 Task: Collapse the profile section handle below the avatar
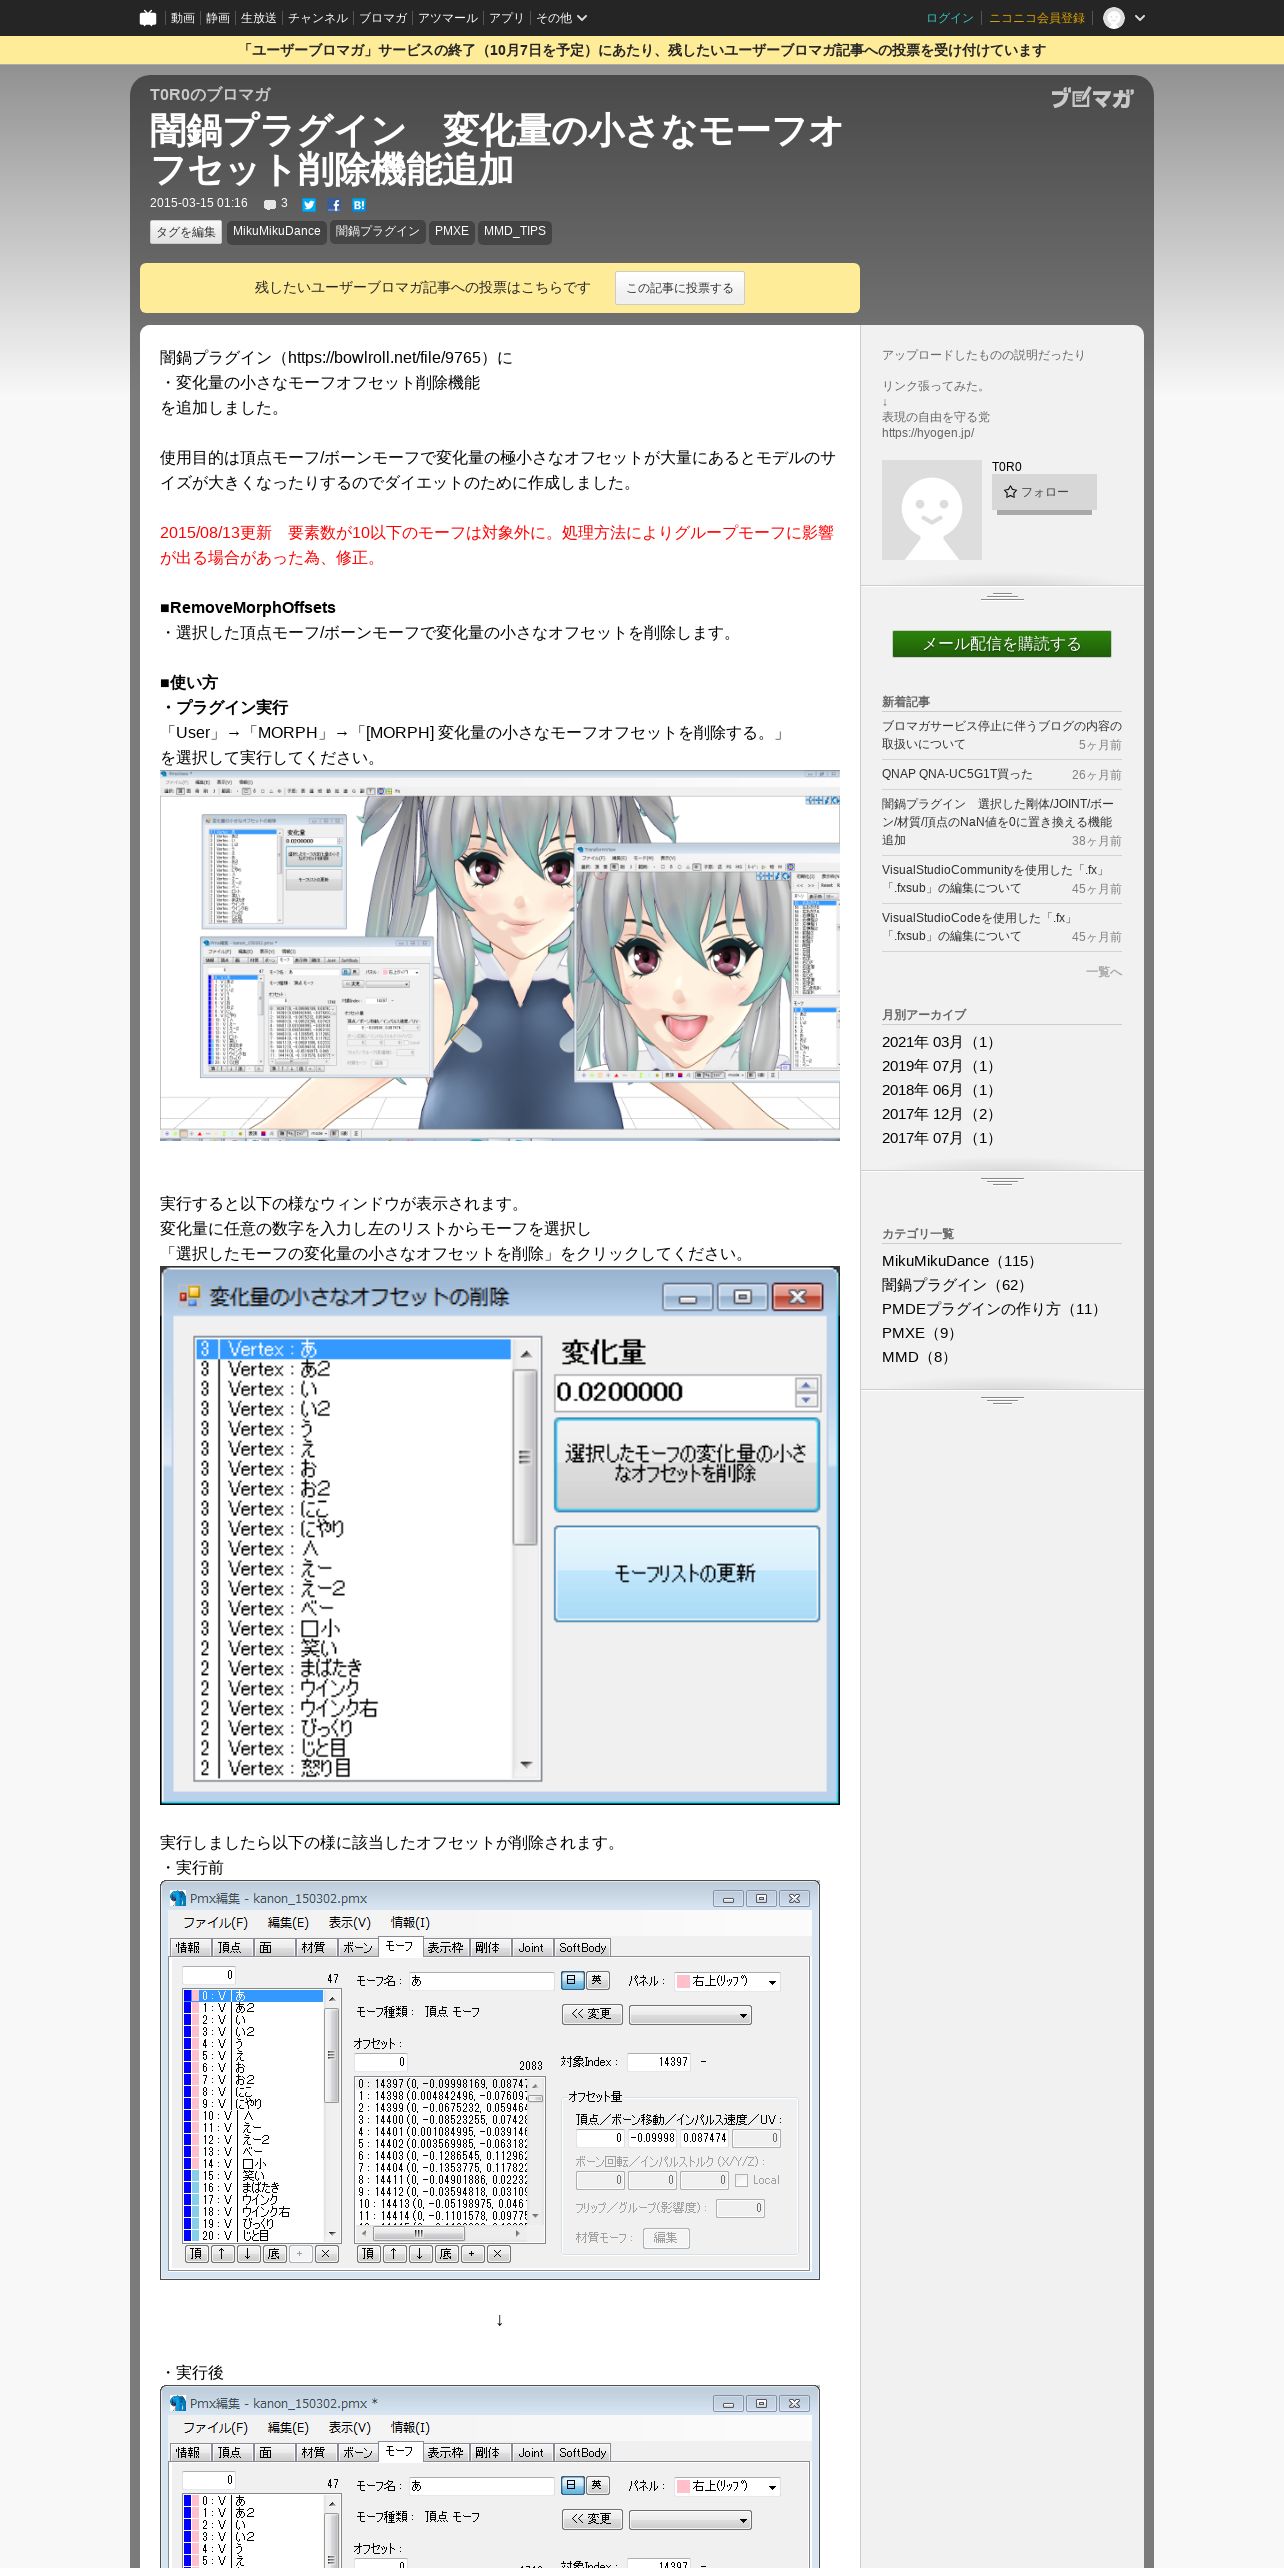click(x=1002, y=596)
